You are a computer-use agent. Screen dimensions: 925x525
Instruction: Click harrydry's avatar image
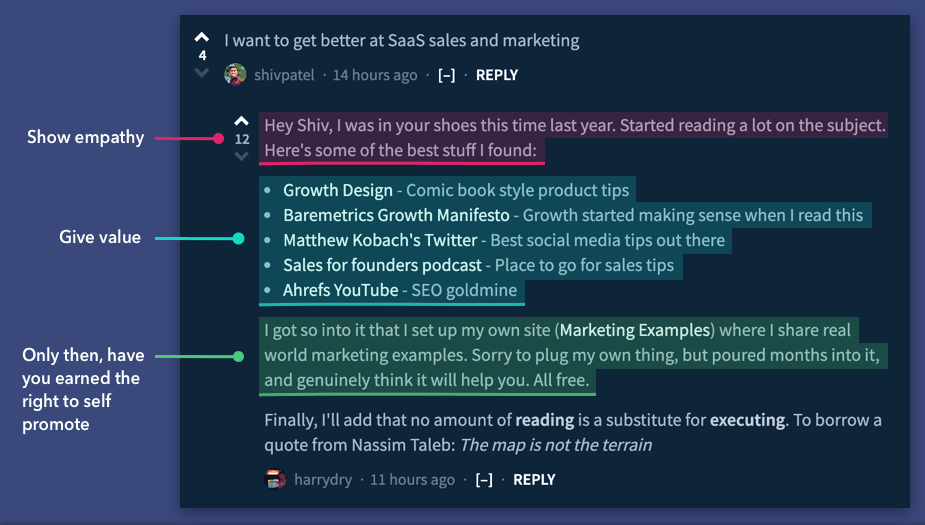(275, 480)
